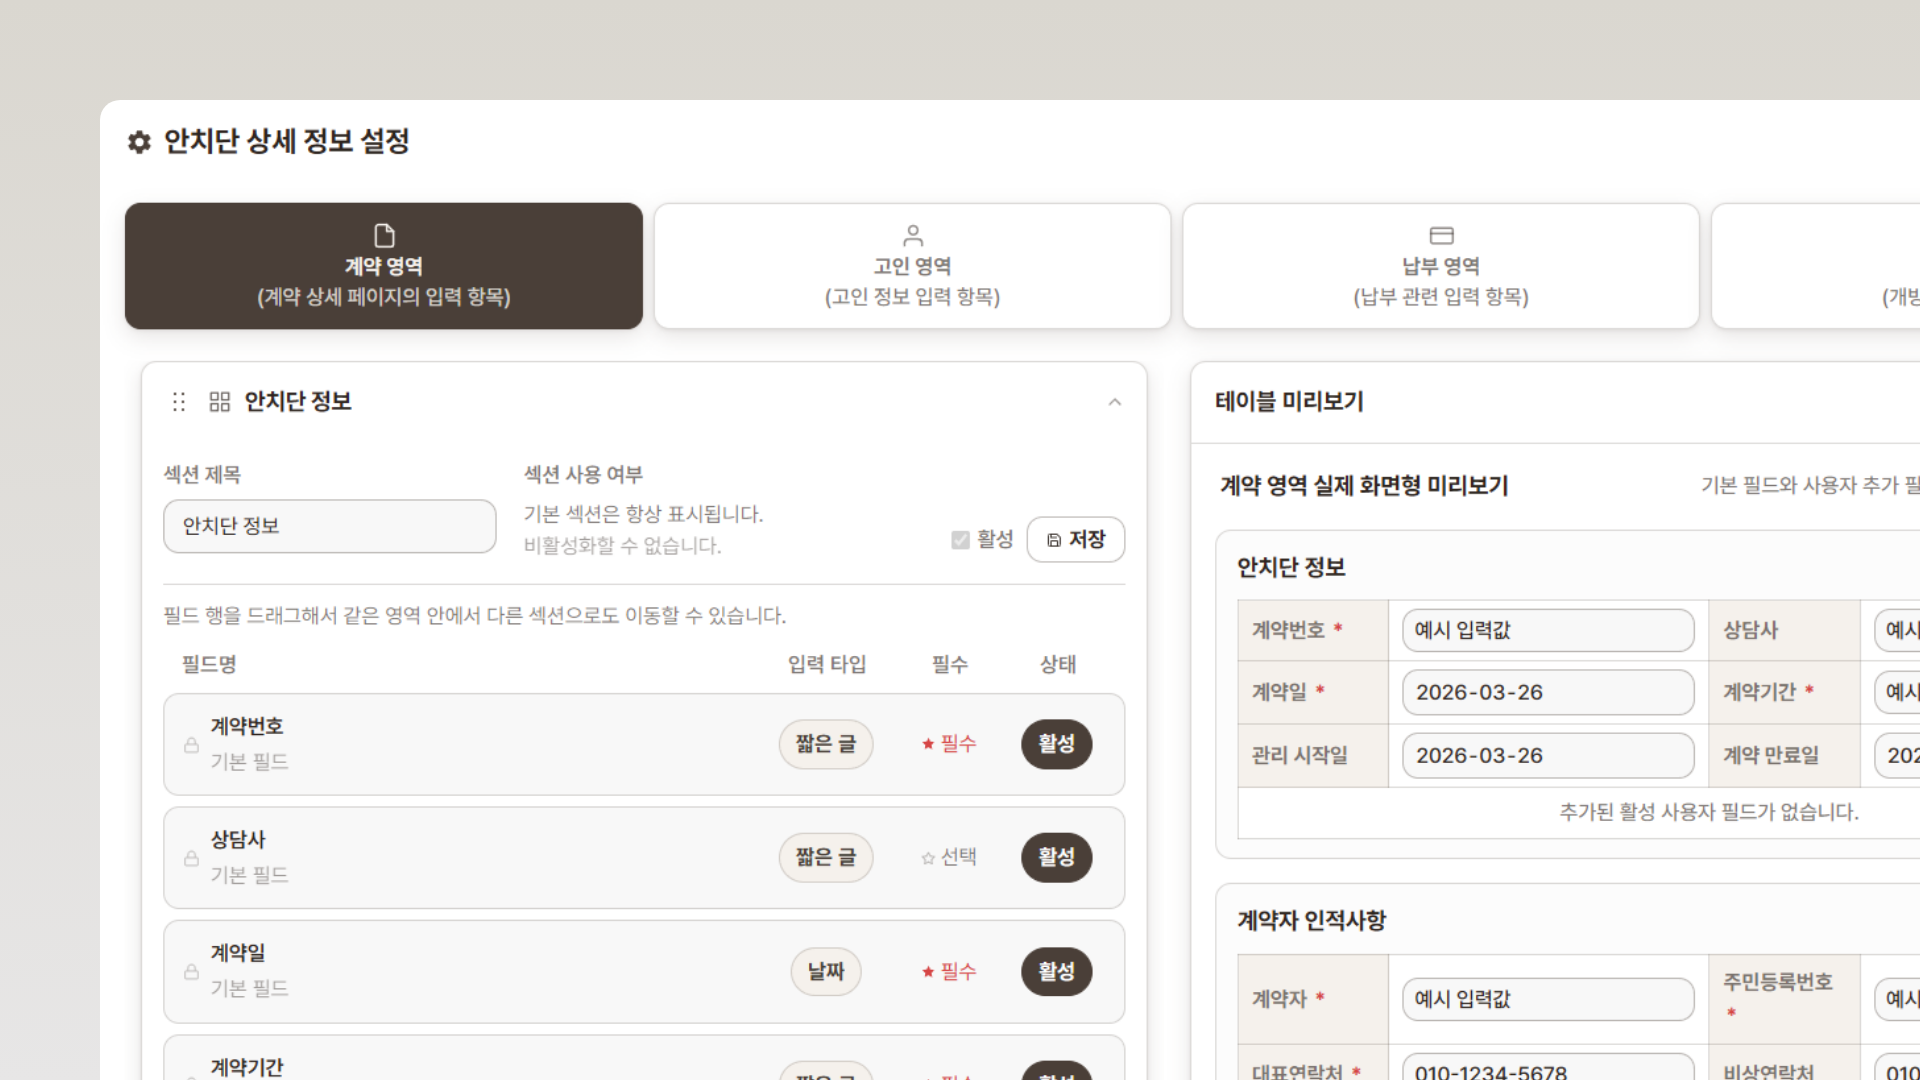The image size is (1920, 1080).
Task: Click the card icon in 납부 영역 tab
Action: coord(1441,235)
